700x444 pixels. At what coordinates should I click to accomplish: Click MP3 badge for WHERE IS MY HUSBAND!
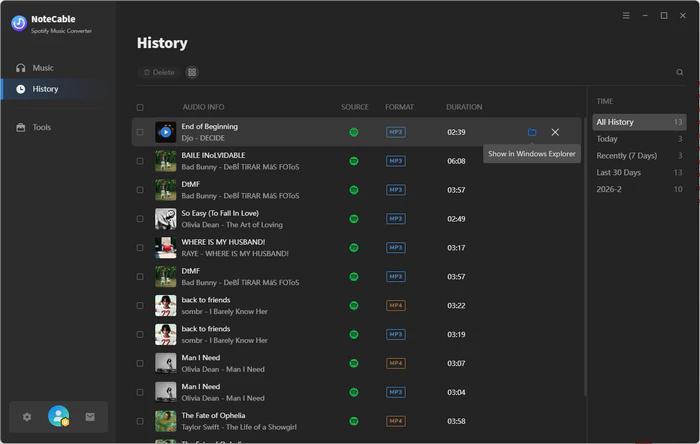point(396,248)
